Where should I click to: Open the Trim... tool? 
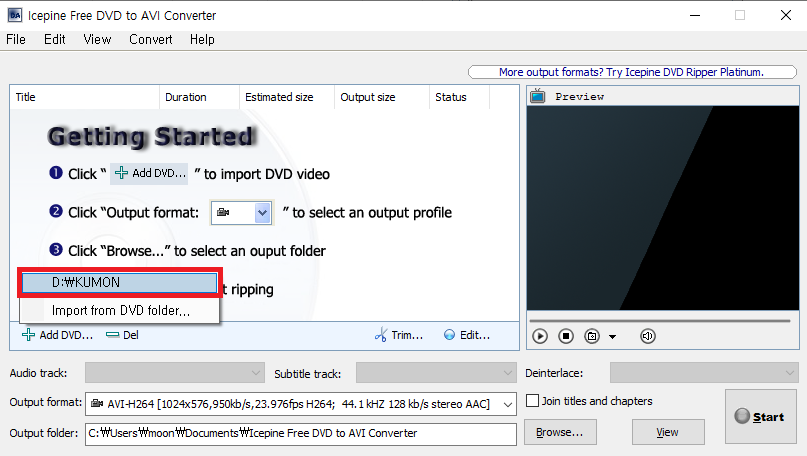coord(399,335)
